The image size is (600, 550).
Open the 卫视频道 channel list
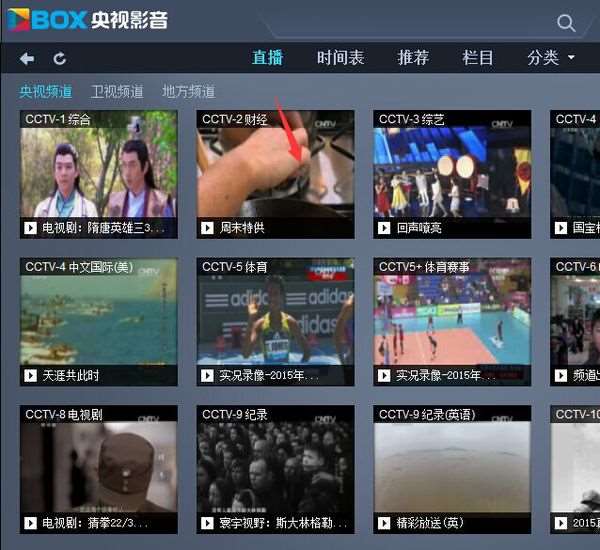click(x=117, y=91)
